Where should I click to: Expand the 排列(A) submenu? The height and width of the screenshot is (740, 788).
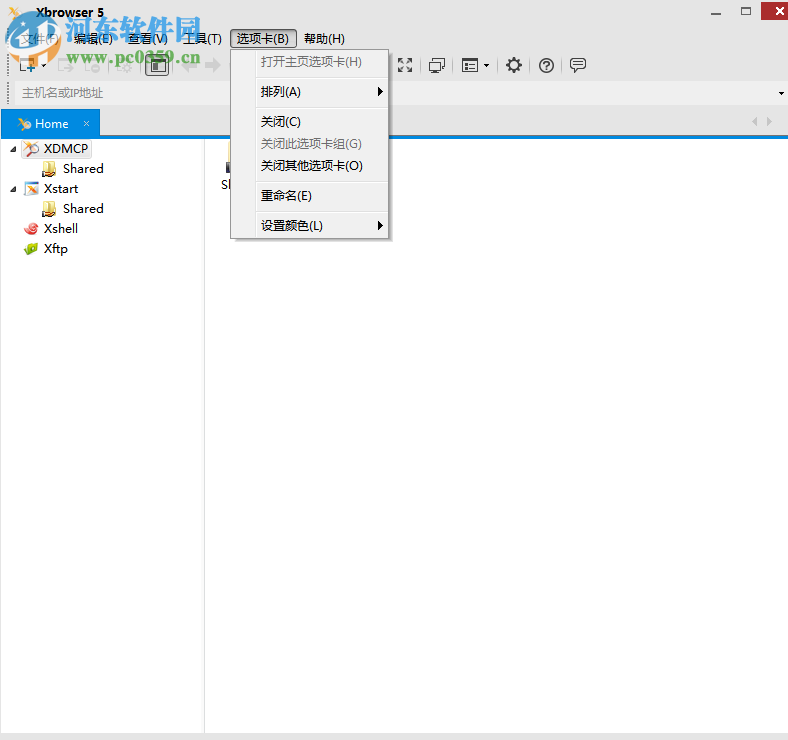tap(310, 92)
